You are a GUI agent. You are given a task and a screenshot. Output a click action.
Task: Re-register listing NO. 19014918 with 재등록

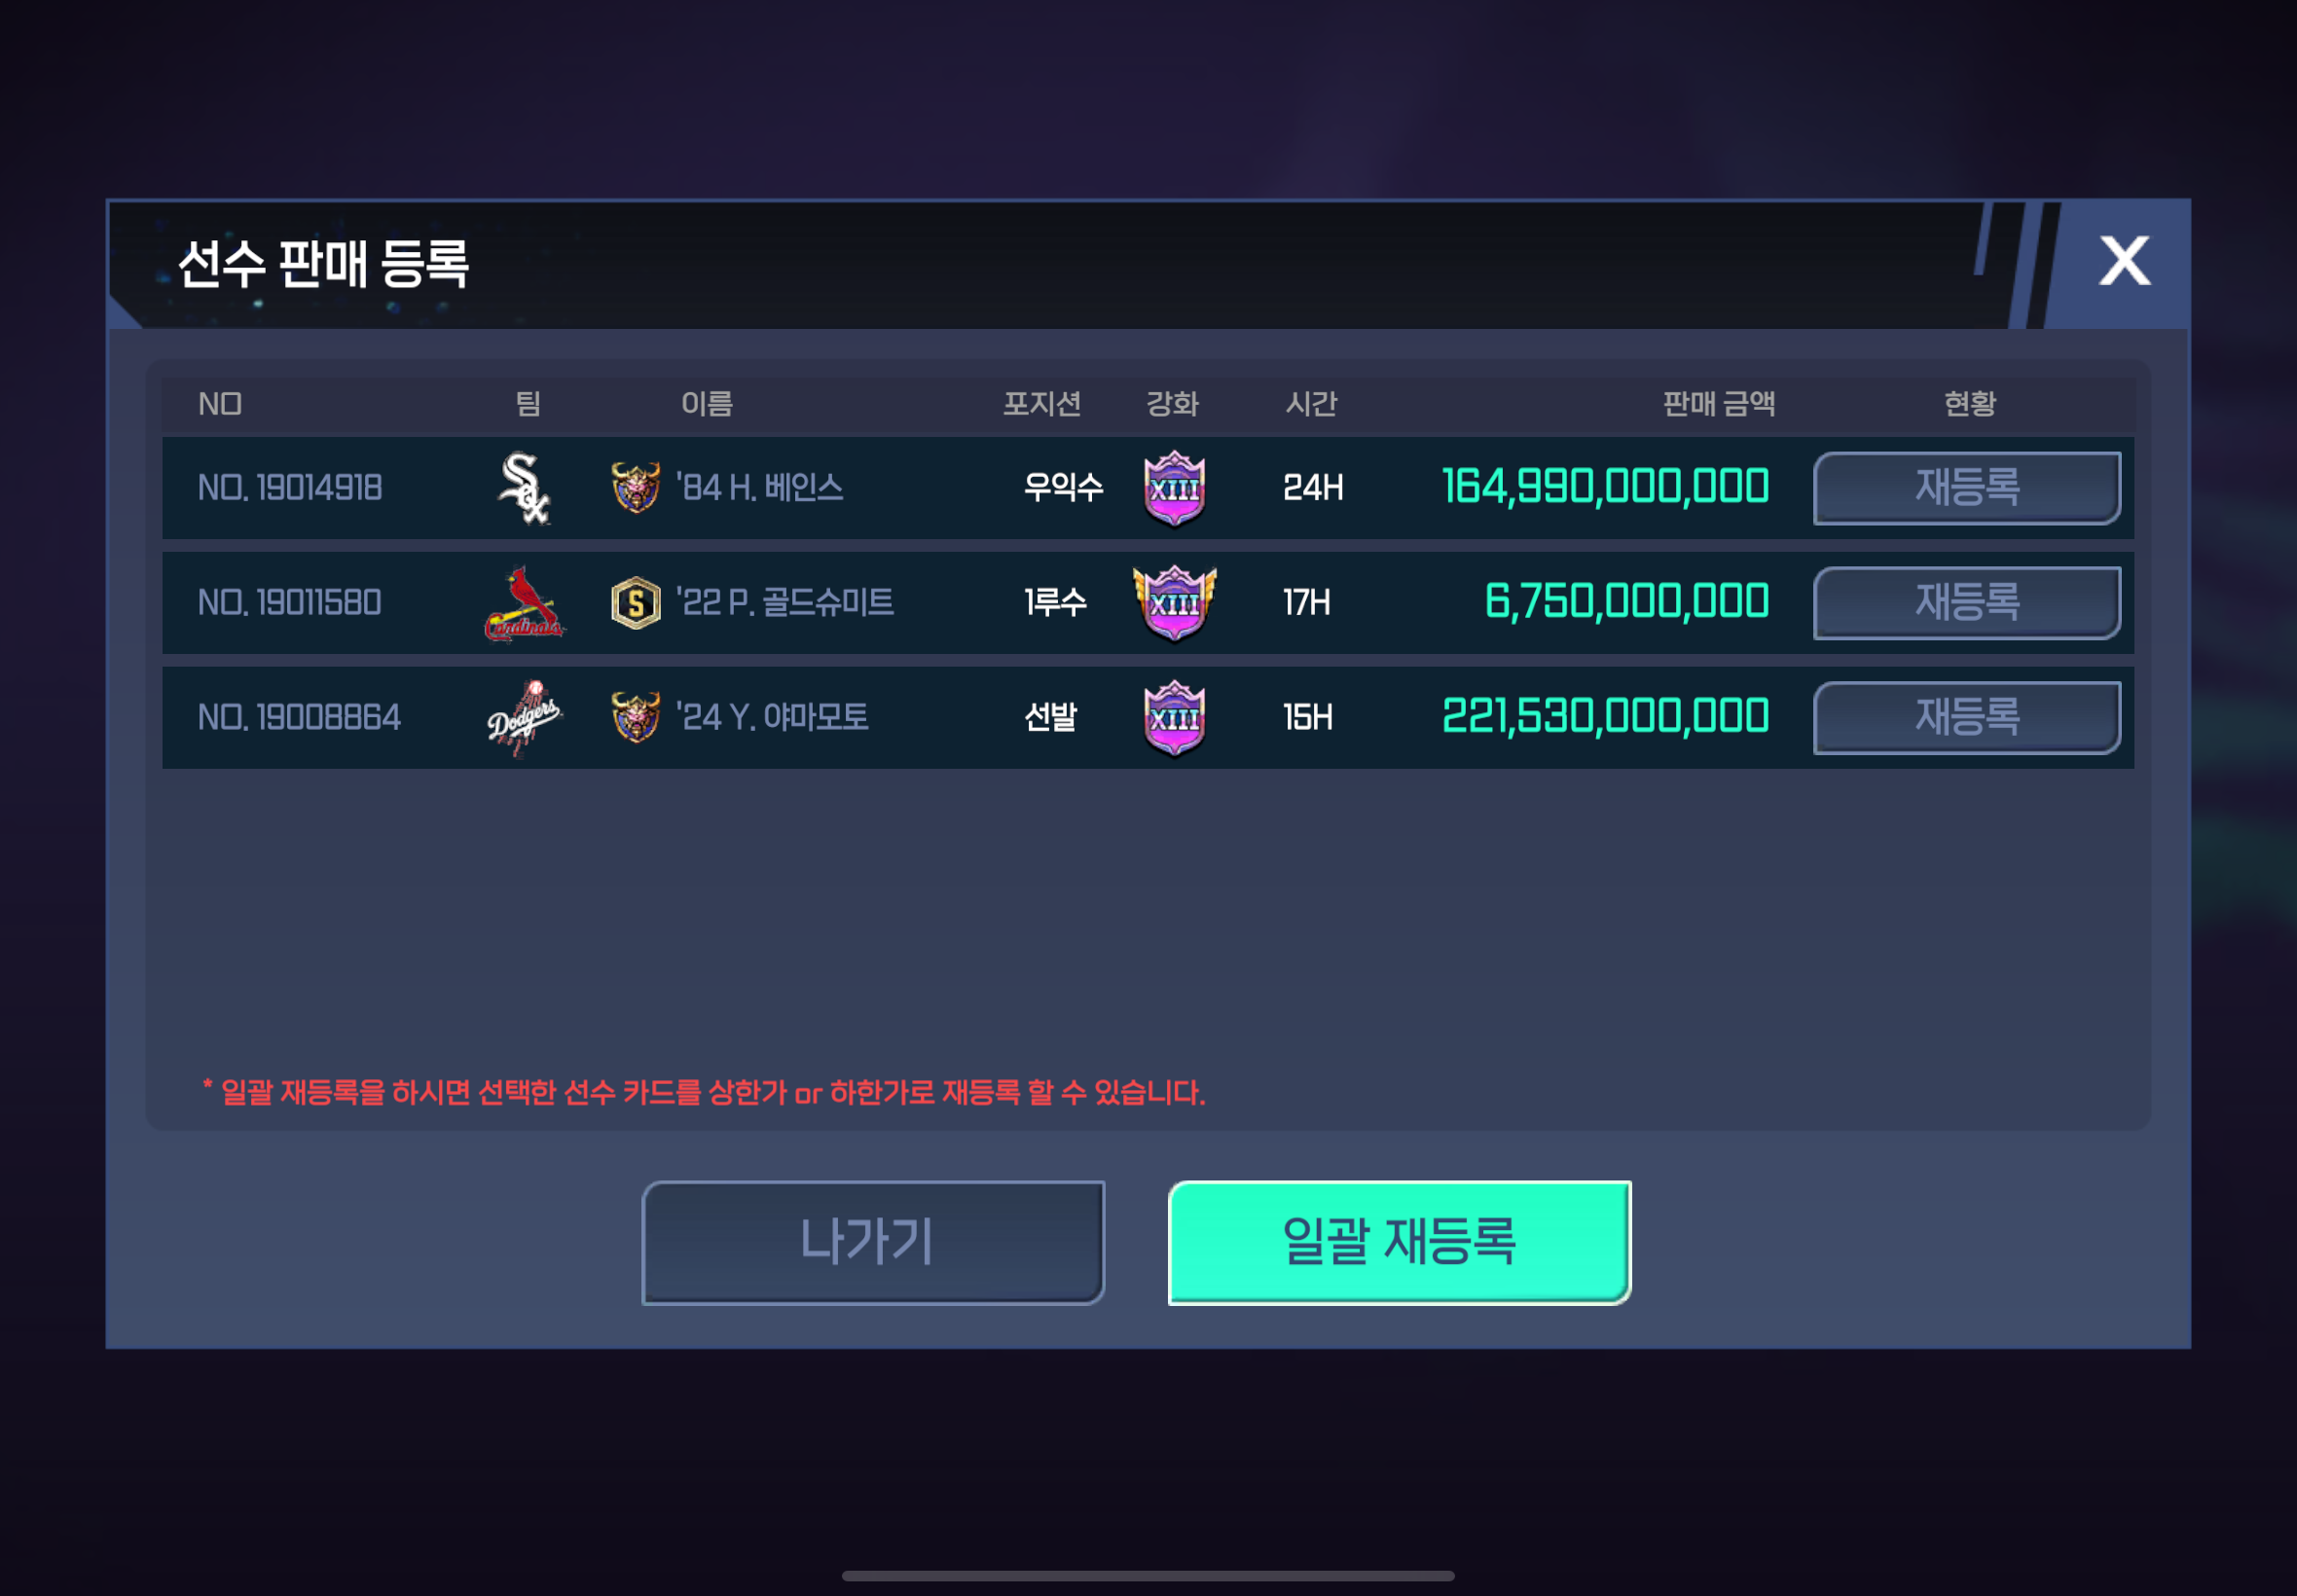[1966, 488]
